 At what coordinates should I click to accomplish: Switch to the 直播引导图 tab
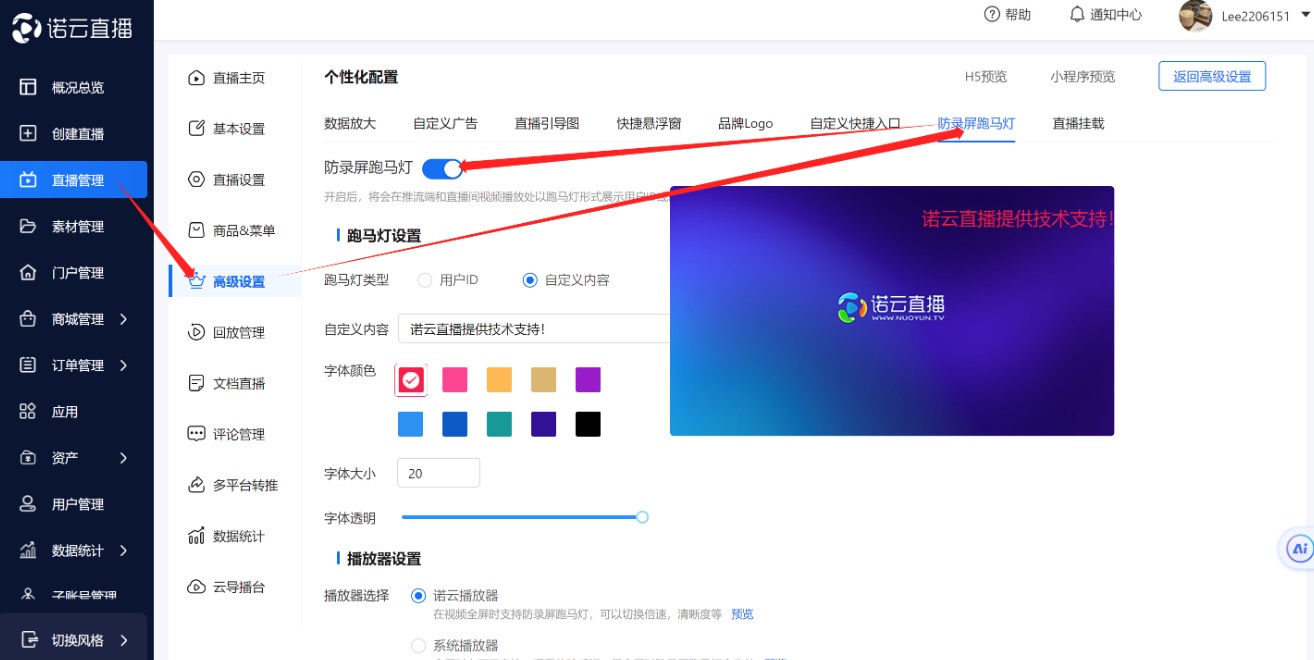547,123
